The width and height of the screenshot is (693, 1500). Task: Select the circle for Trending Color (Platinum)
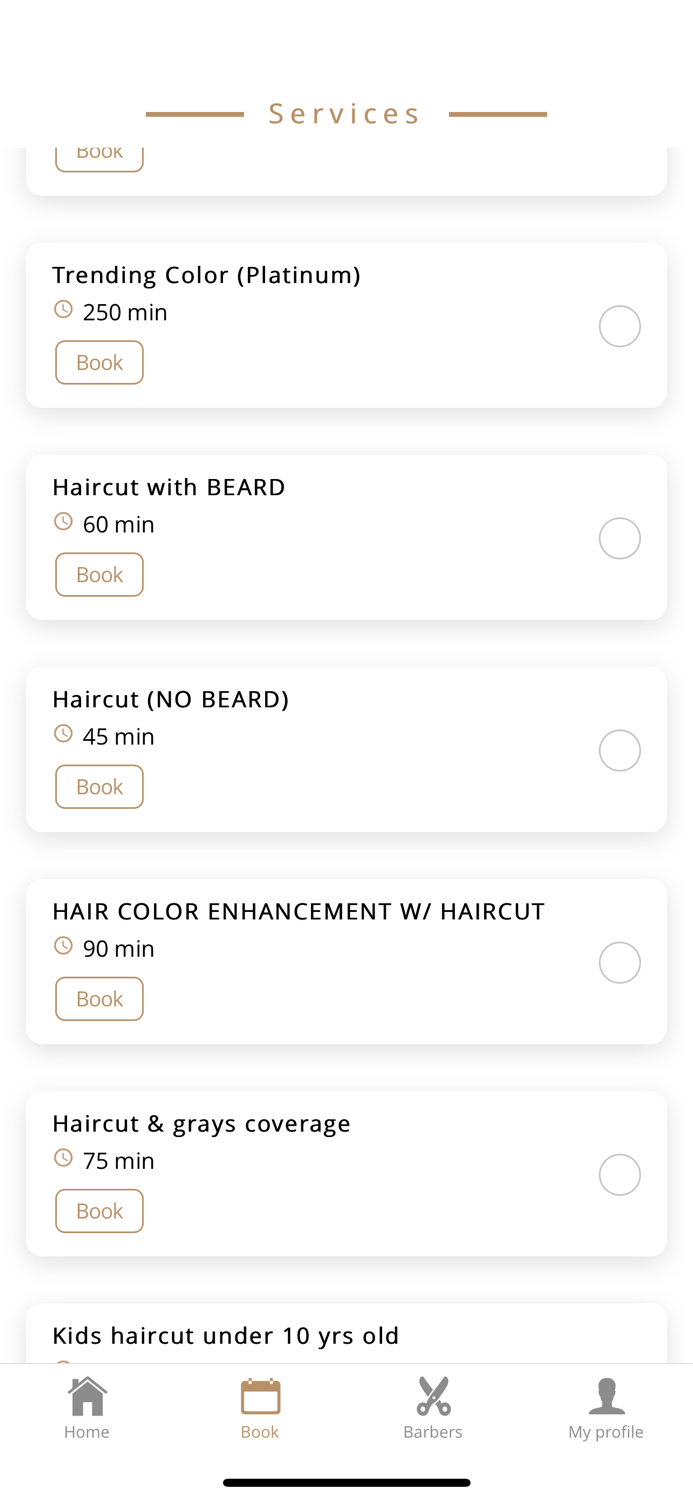tap(620, 325)
